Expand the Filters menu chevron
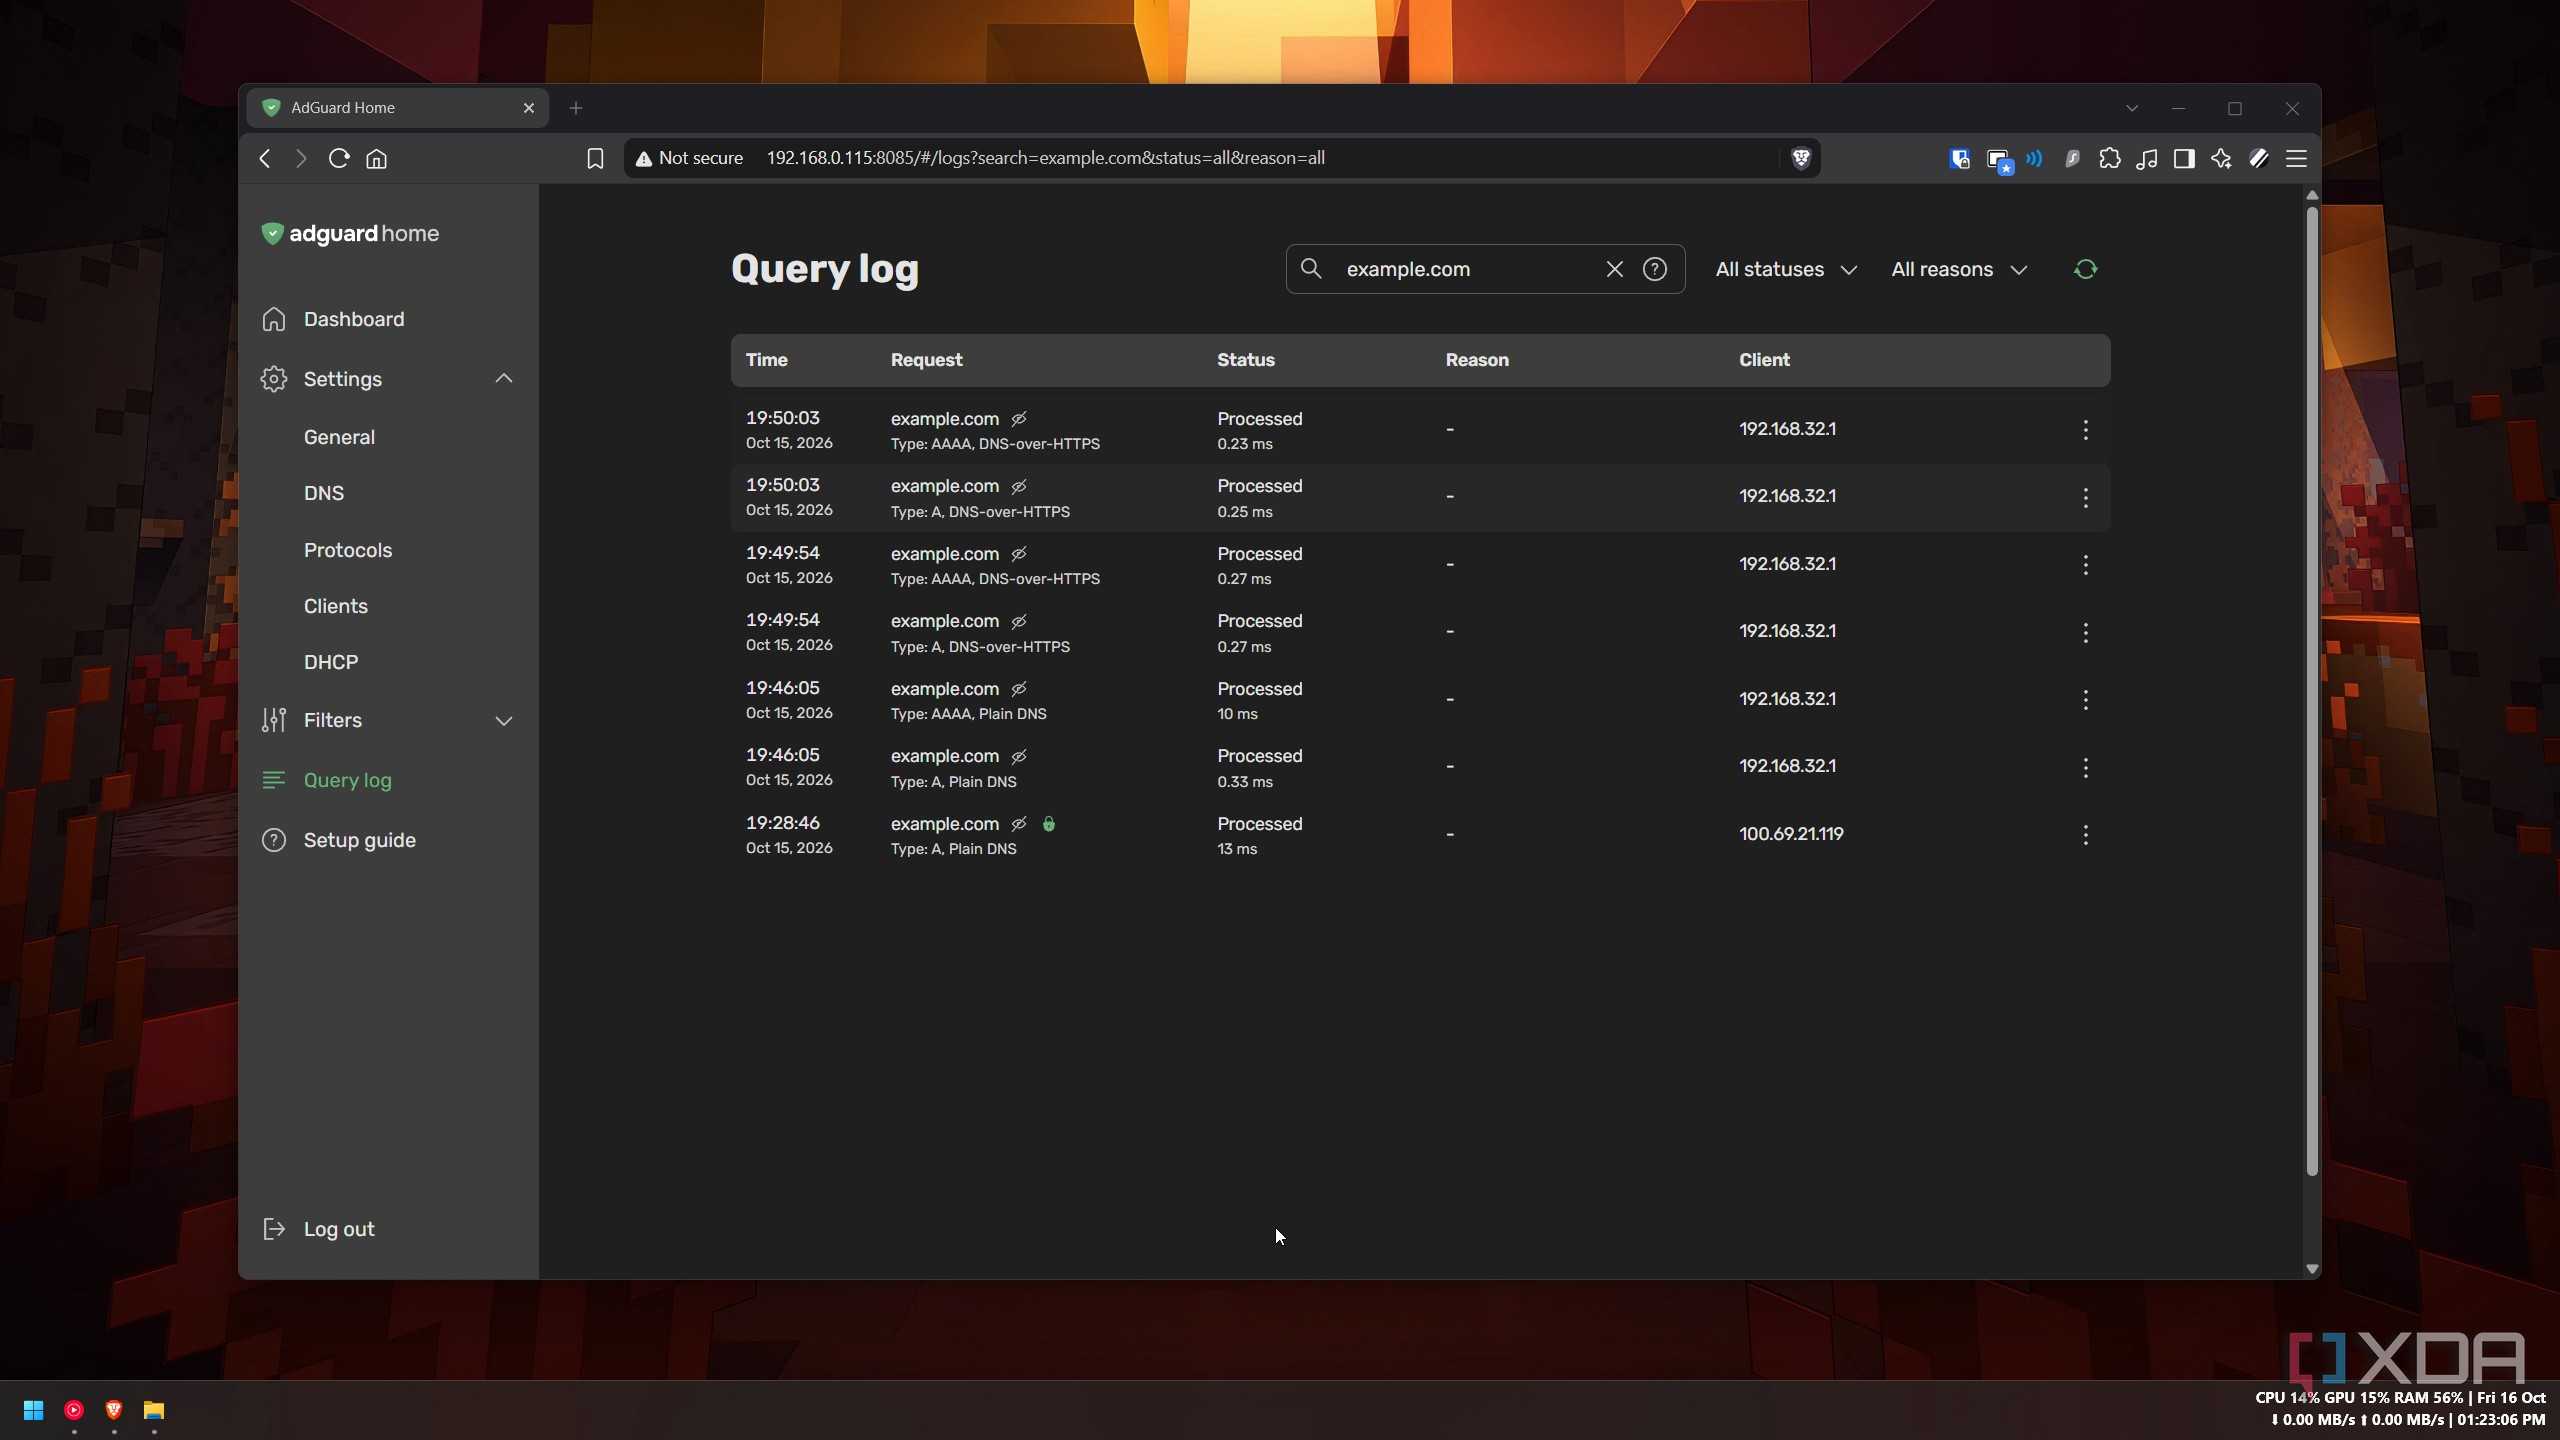 504,721
